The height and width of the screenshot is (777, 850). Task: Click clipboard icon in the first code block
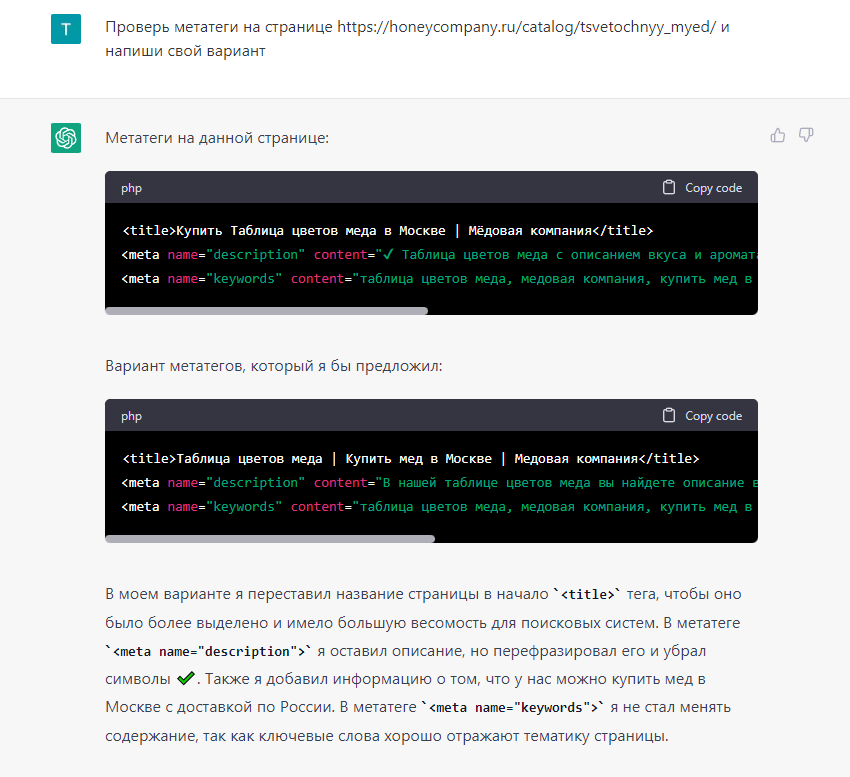click(x=669, y=188)
